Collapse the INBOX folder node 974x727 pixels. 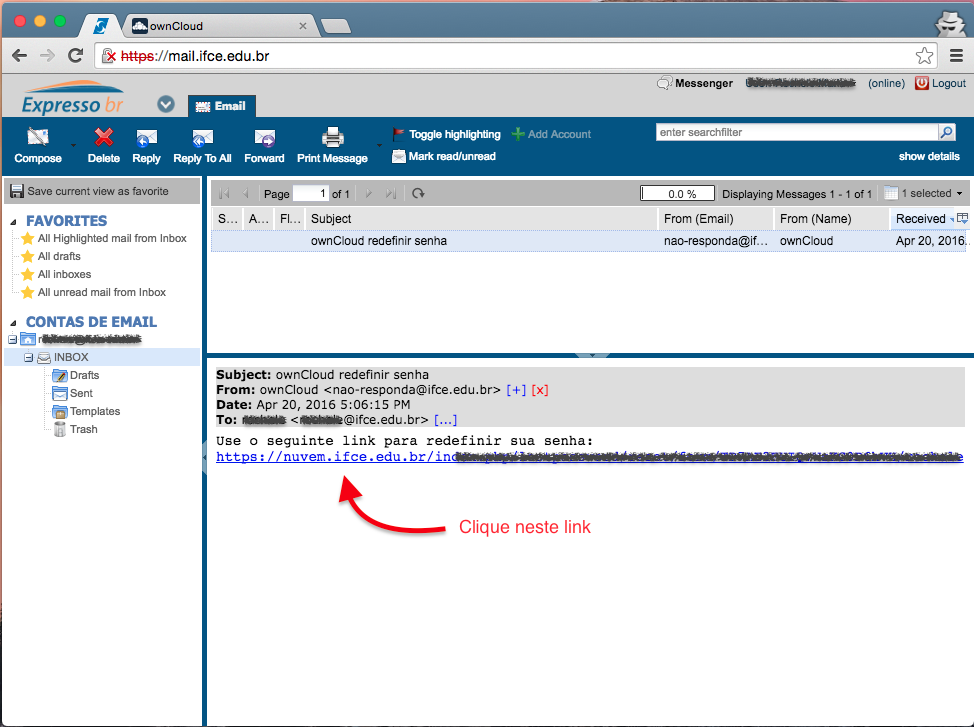click(29, 358)
